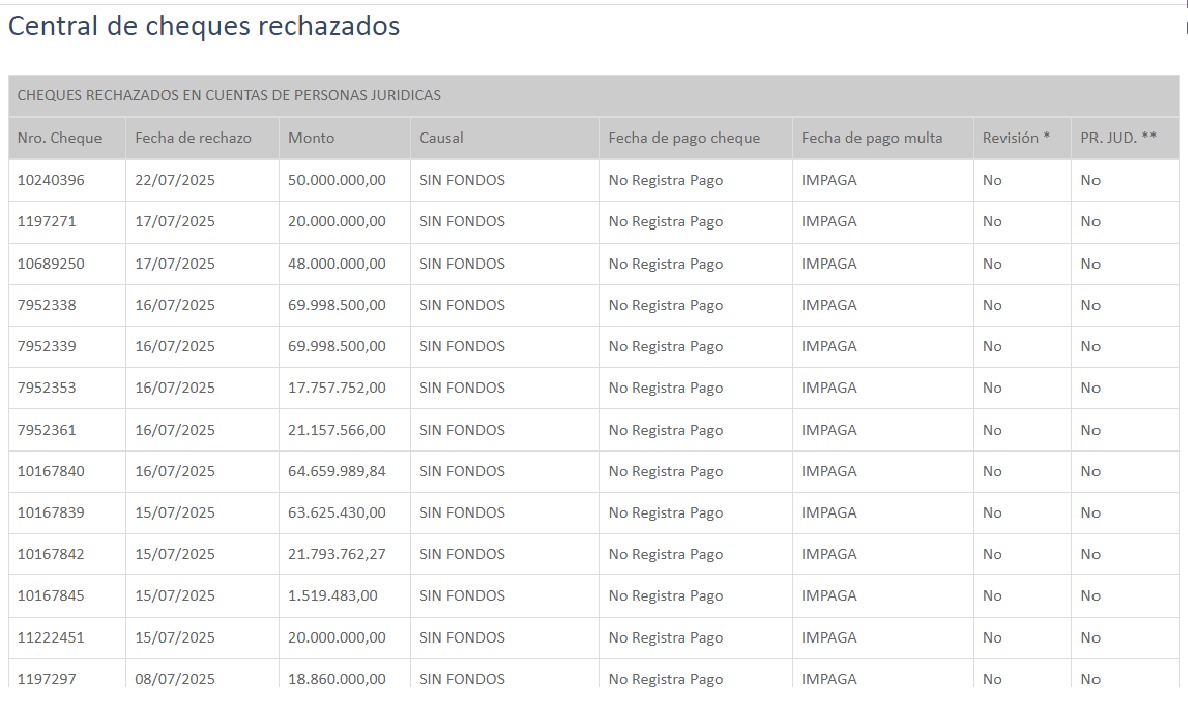Click amount 63.625.430,00
The height and width of the screenshot is (728, 1188).
coord(336,513)
